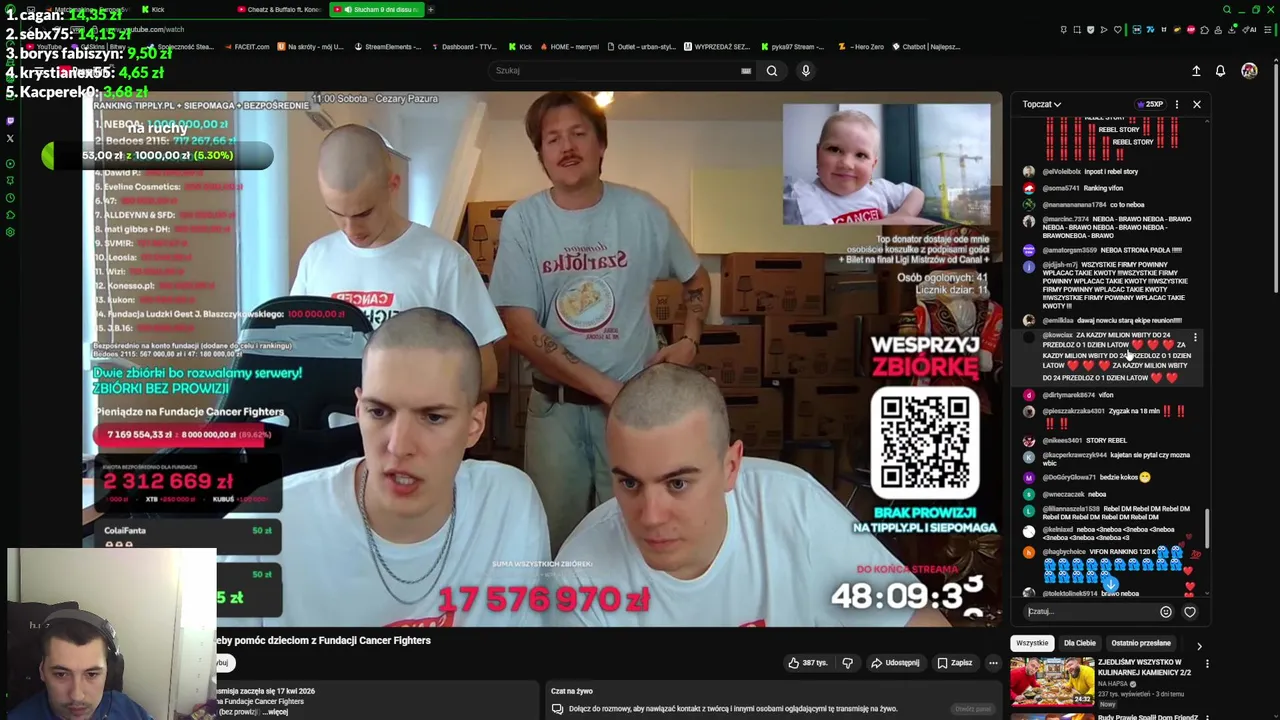Send a heart reaction in chat
Screen dimensions: 1280x720
point(1190,612)
